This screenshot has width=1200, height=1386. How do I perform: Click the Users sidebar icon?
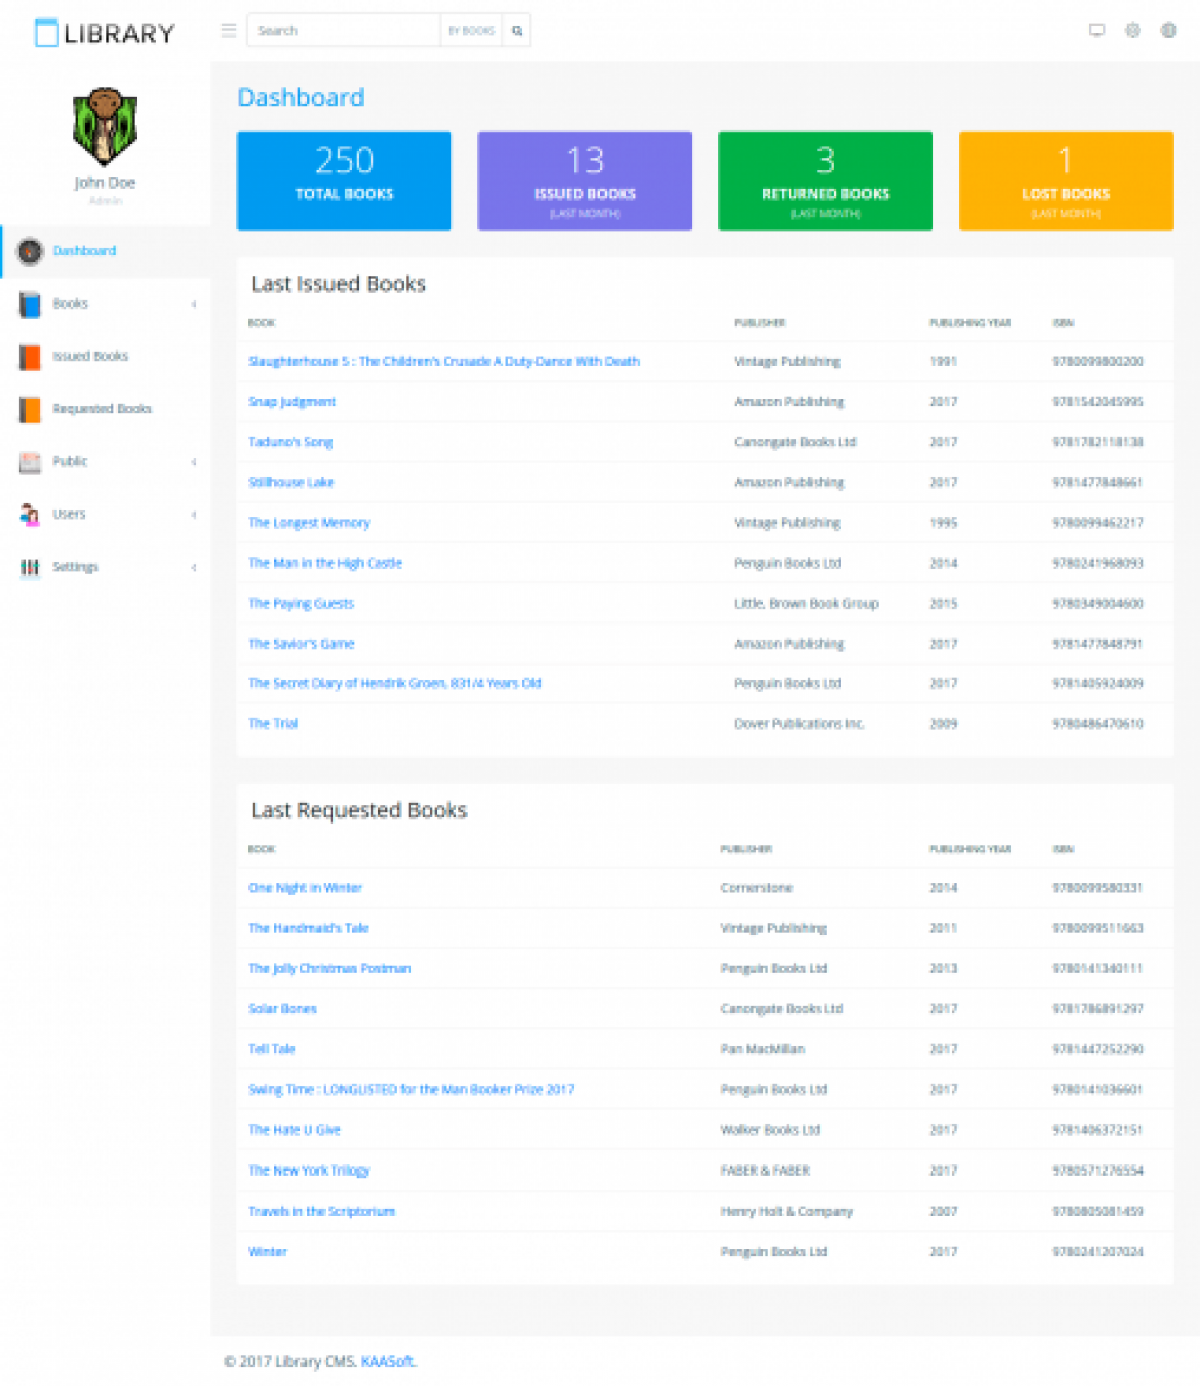pyautogui.click(x=29, y=514)
